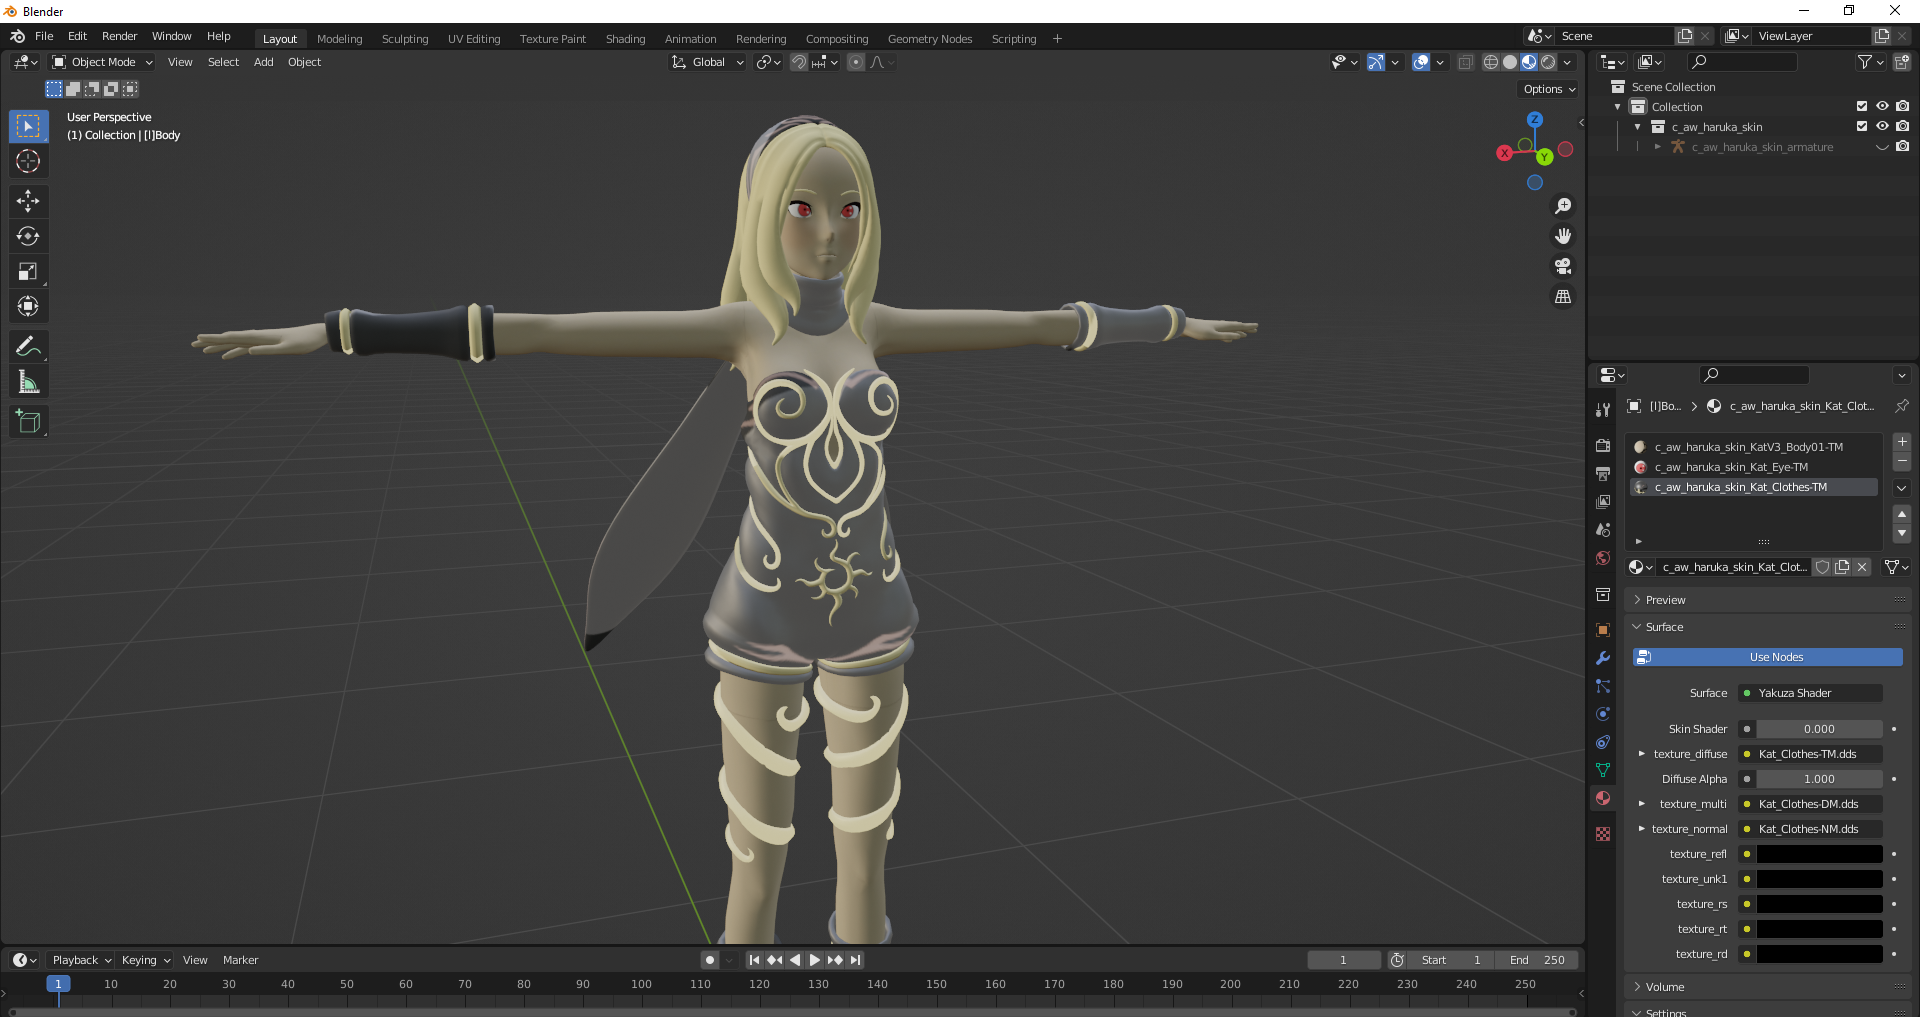Open the Physics properties tab
This screenshot has width=1920, height=1017.
click(1603, 714)
